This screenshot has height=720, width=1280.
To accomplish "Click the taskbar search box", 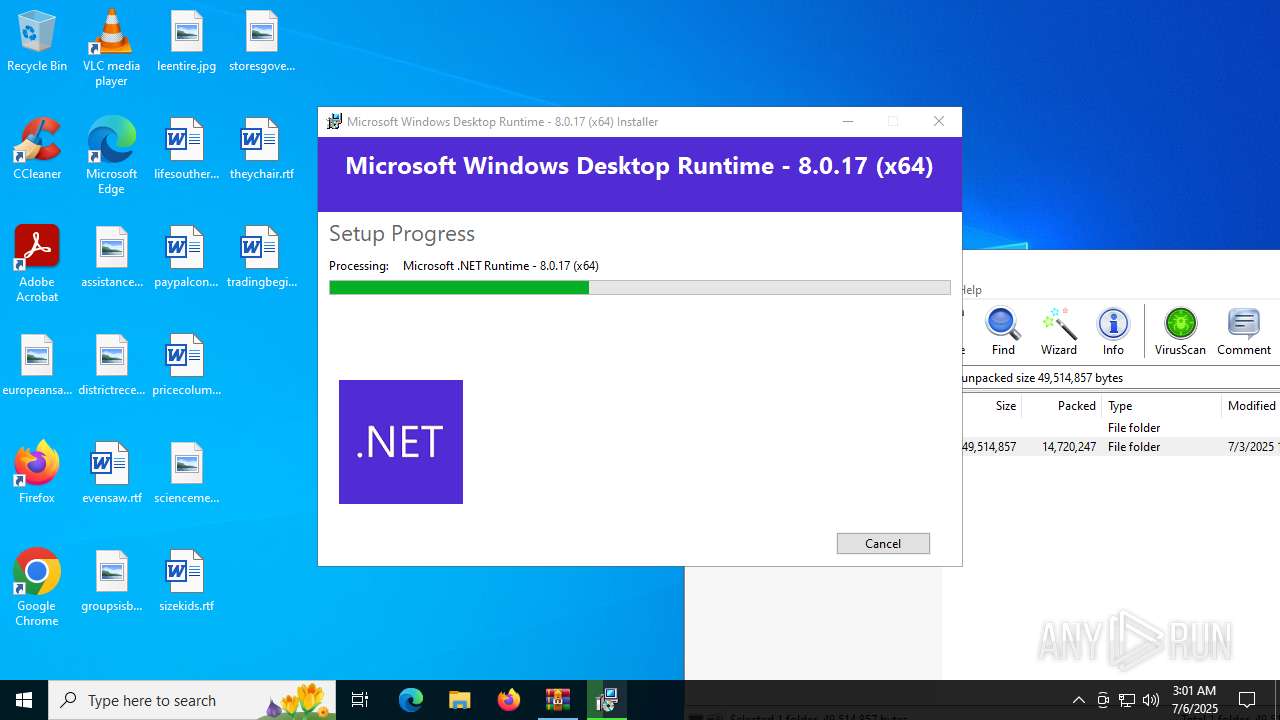I will point(194,700).
